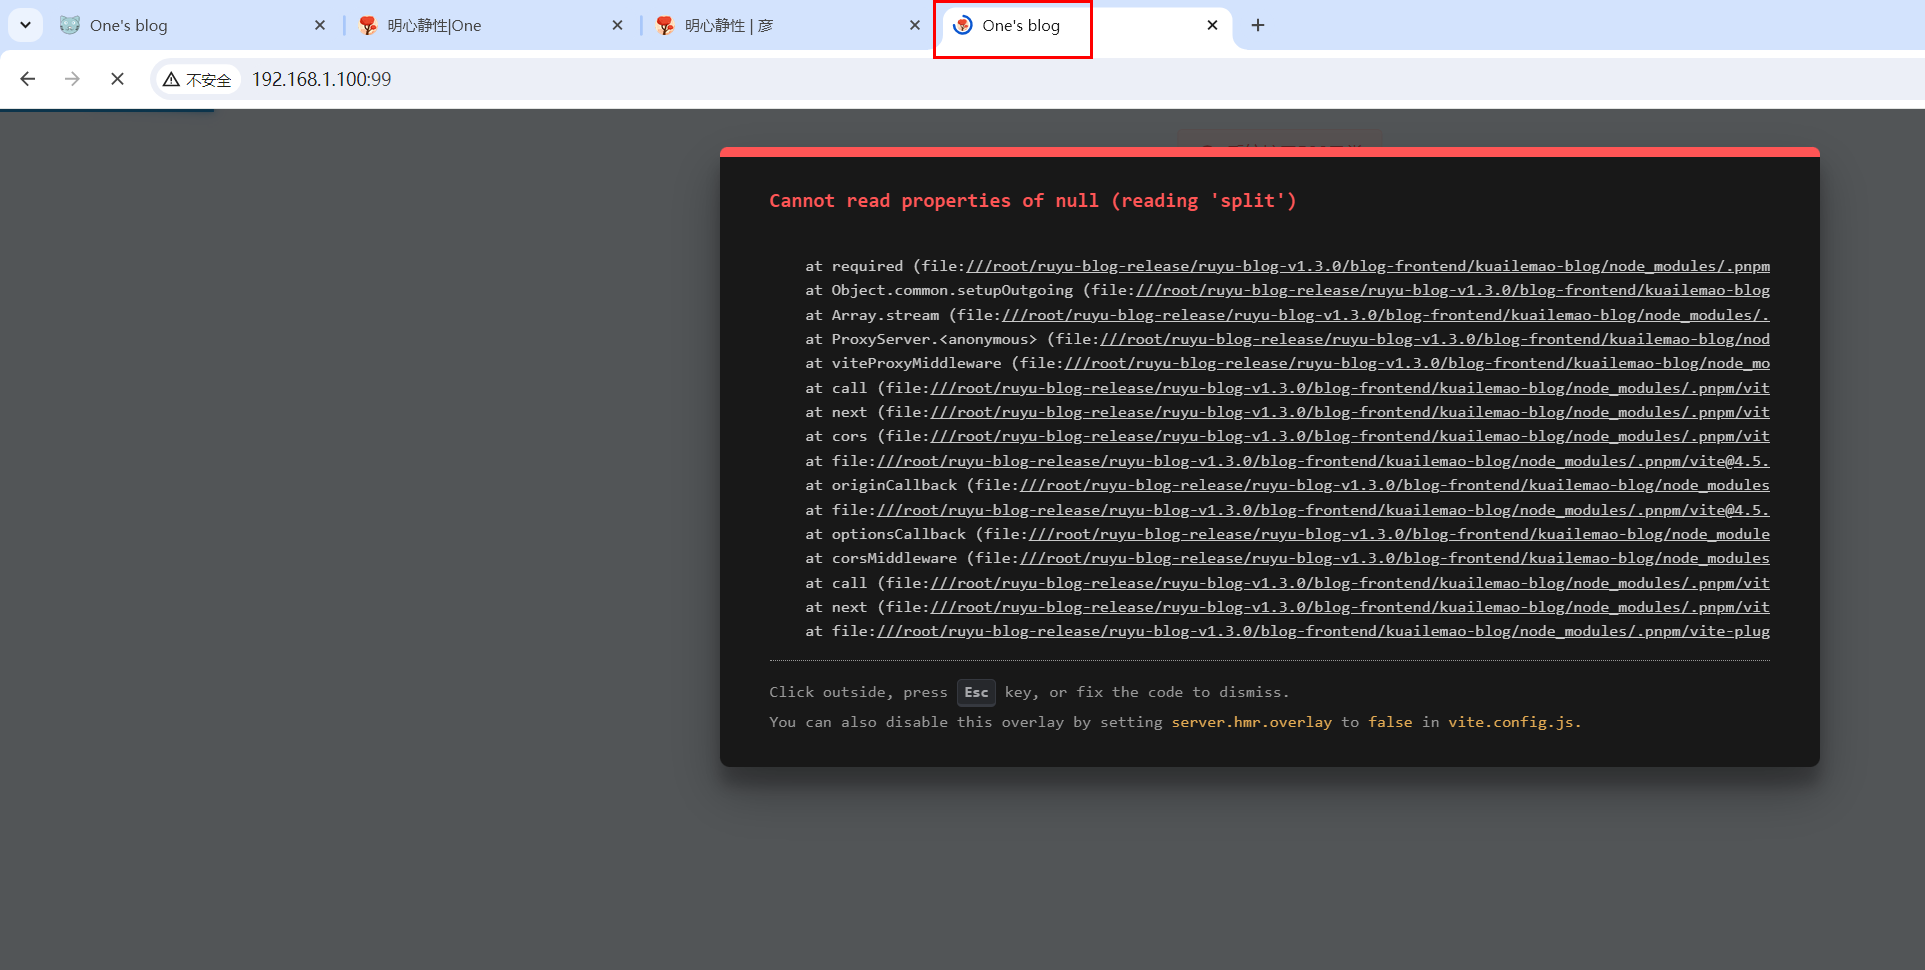The image size is (1925, 970).
Task: Open file link in 'at cors' line
Action: [1350, 436]
